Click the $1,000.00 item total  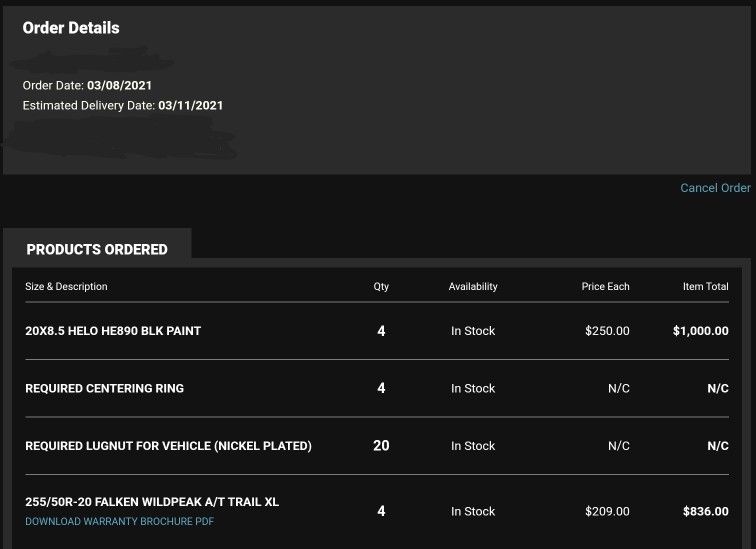tap(700, 331)
